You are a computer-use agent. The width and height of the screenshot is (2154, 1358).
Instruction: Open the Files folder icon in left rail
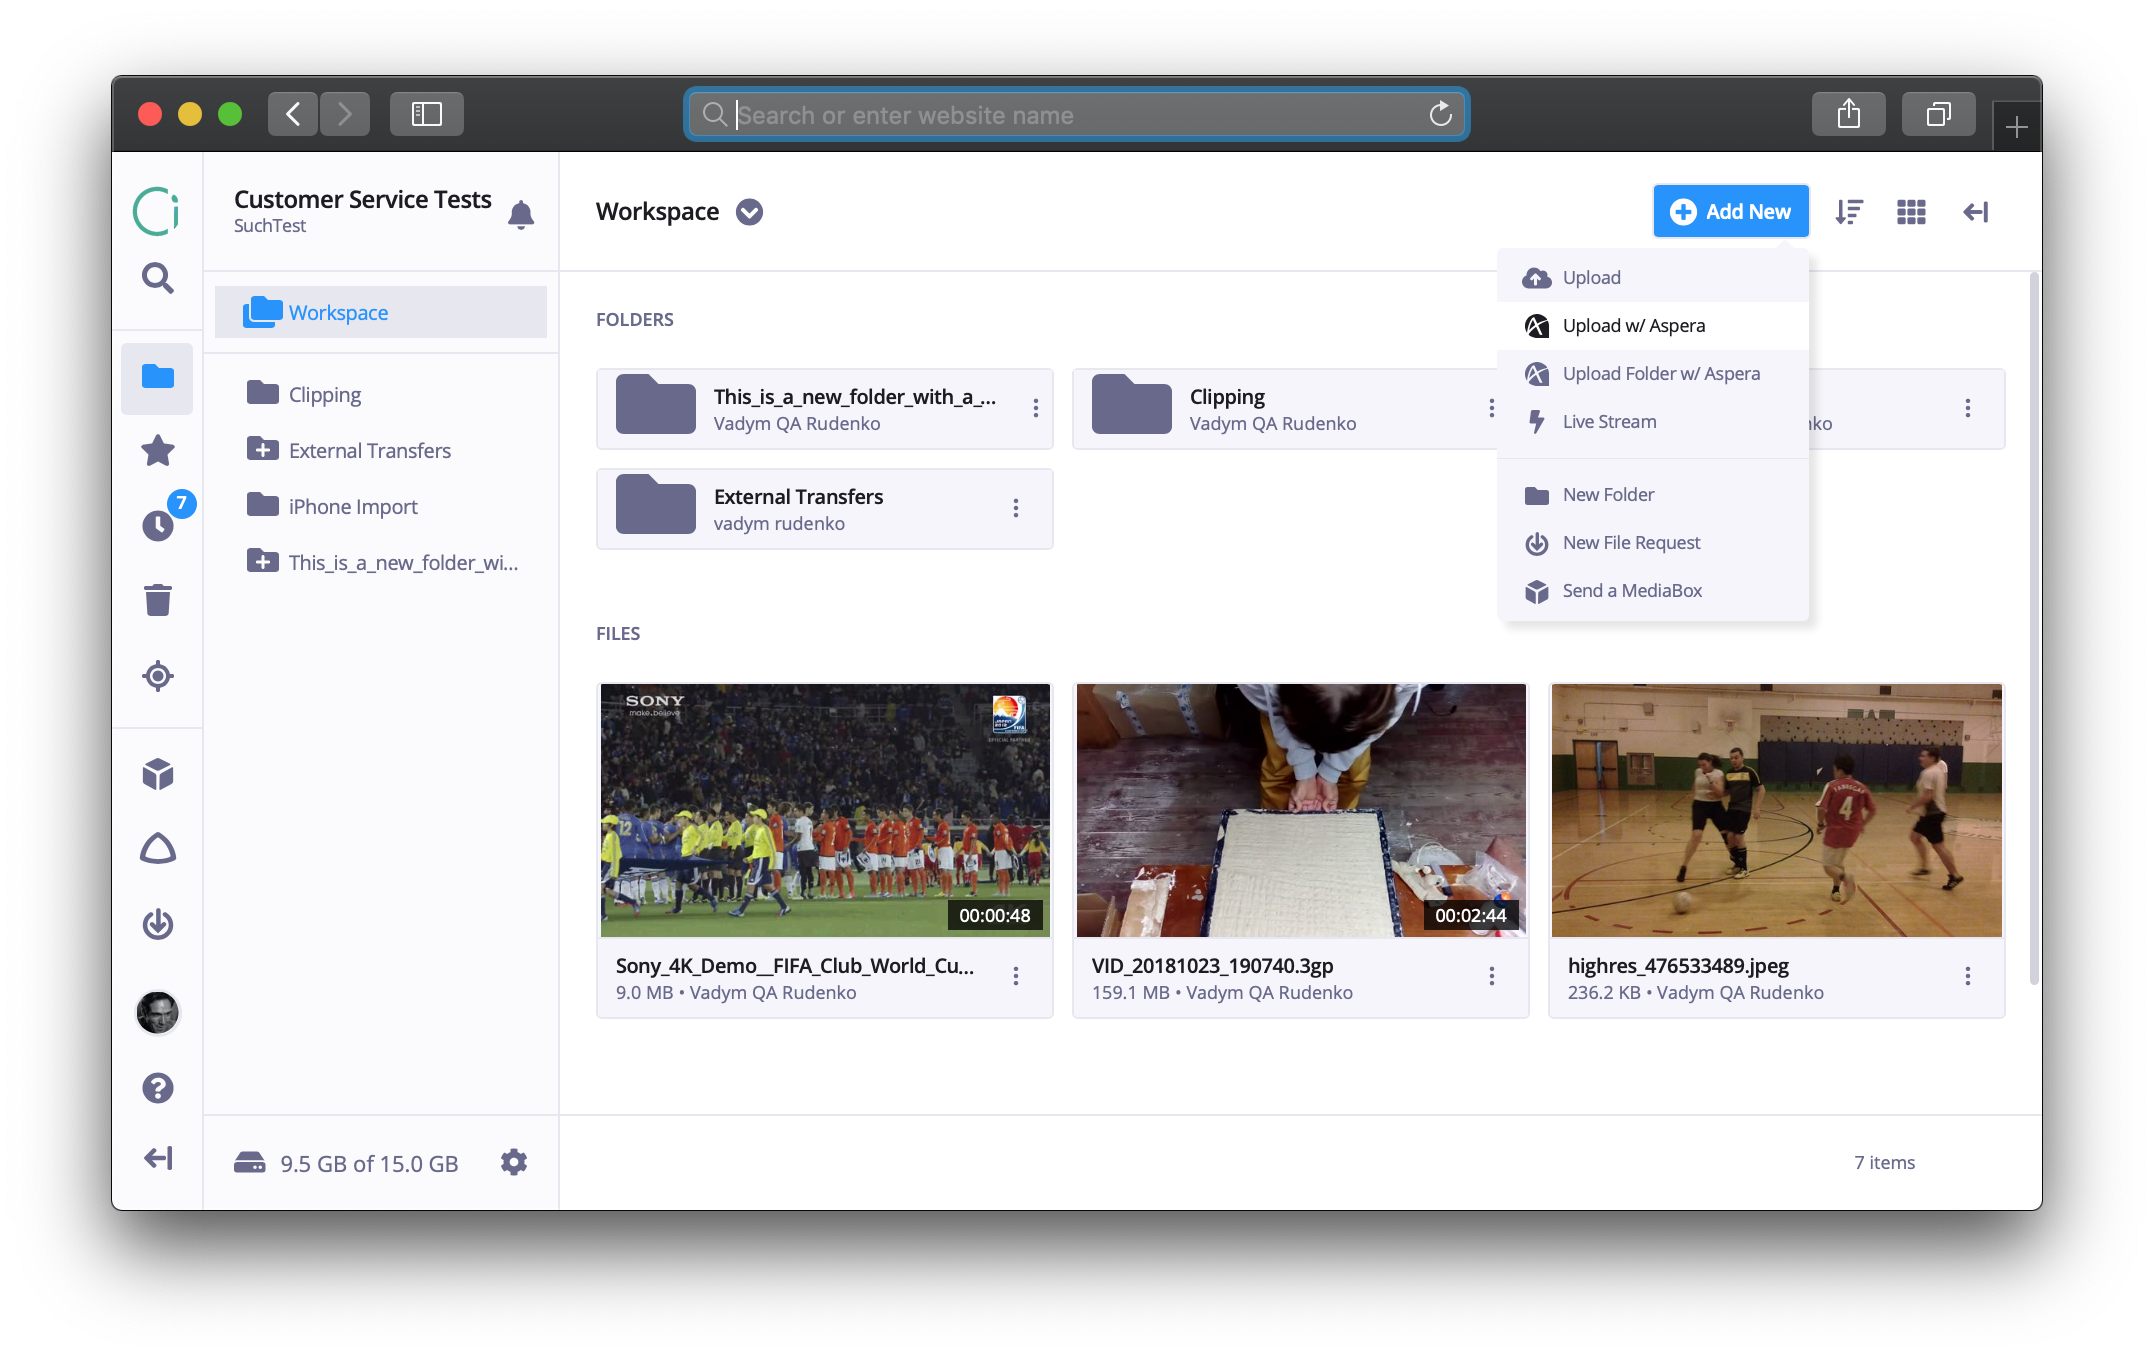pos(157,377)
